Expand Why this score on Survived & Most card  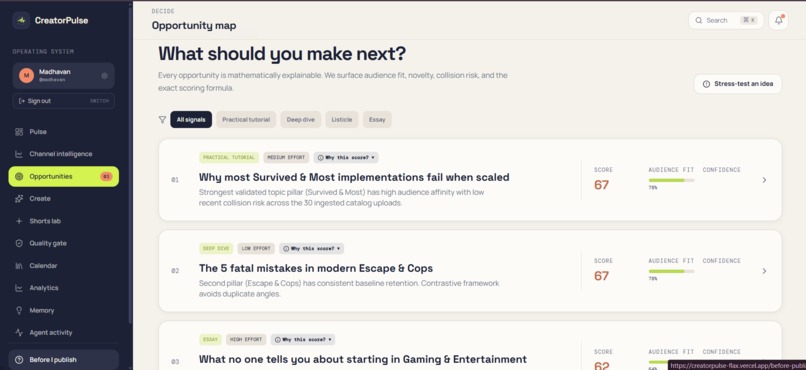coord(346,158)
